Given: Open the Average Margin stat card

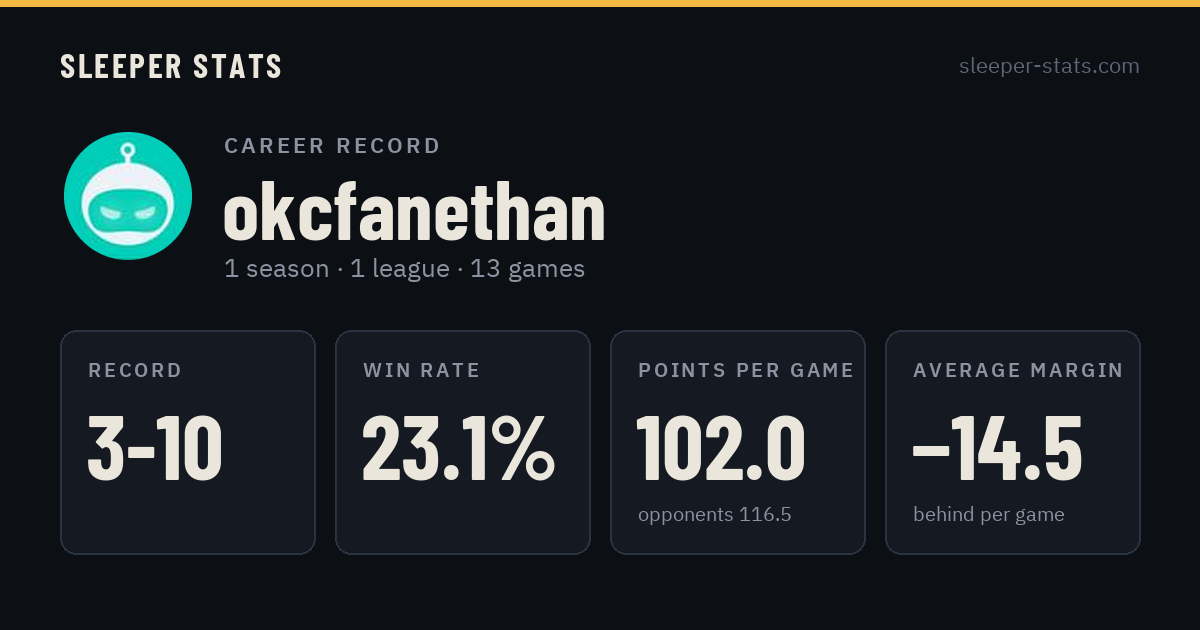Looking at the screenshot, I should [x=1013, y=442].
